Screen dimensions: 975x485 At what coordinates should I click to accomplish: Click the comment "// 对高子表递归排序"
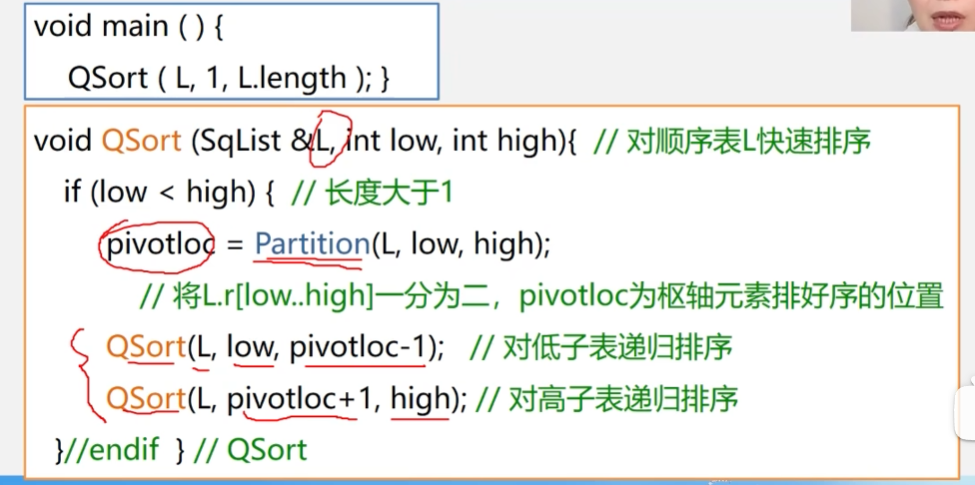click(x=606, y=400)
